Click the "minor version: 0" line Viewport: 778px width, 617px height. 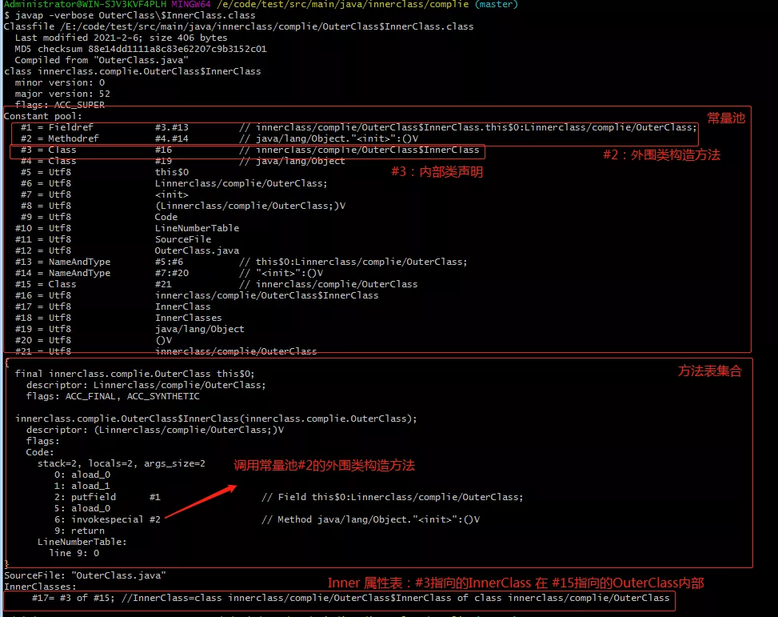pos(60,83)
